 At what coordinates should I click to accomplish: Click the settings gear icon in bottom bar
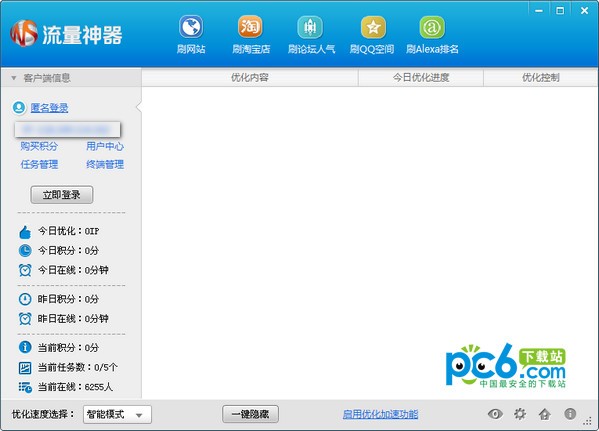coord(520,414)
